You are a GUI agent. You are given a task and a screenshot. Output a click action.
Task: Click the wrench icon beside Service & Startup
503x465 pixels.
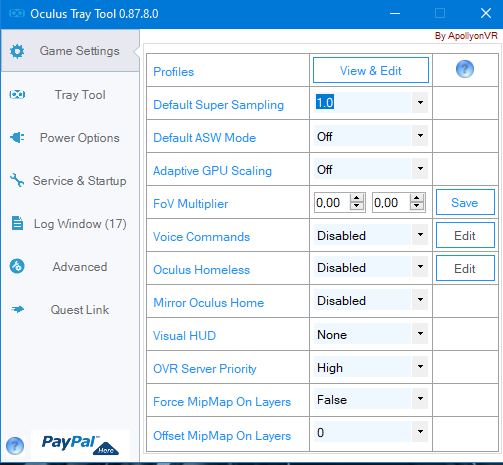(x=17, y=180)
